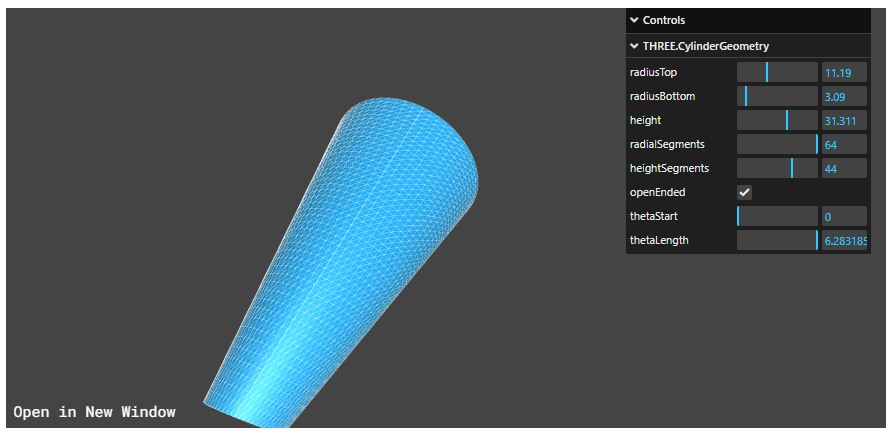Image resolution: width=891 pixels, height=439 pixels.
Task: Click the height label
Action: 646,120
